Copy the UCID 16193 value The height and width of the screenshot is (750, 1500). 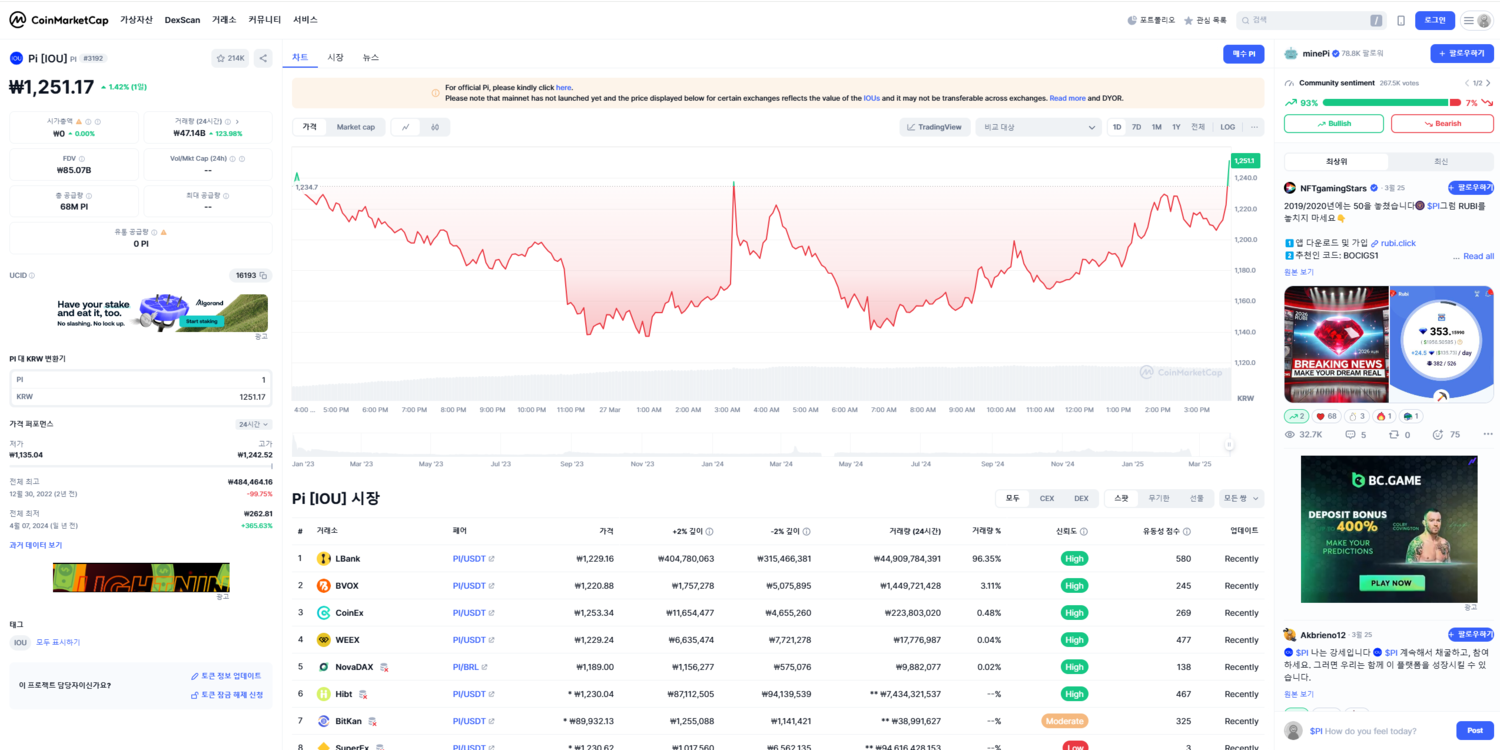pos(264,275)
